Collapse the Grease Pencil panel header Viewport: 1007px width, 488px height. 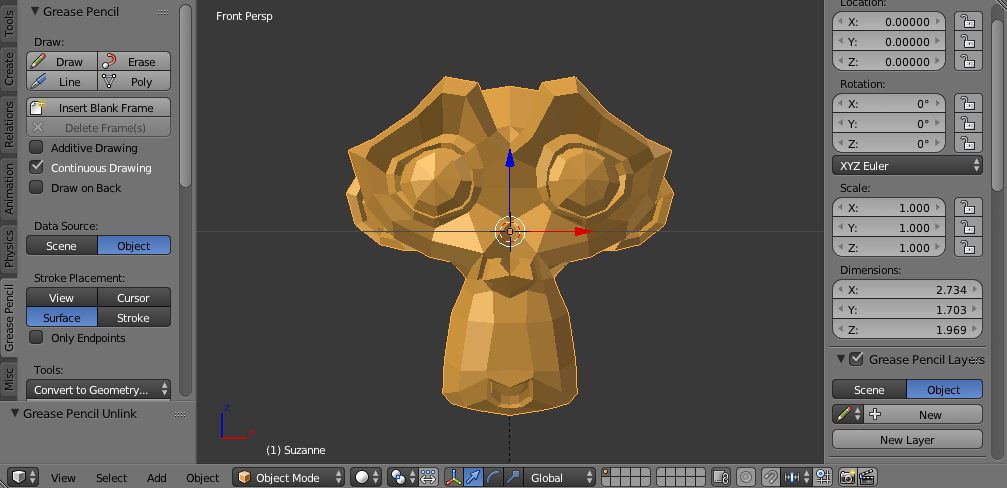pos(35,12)
